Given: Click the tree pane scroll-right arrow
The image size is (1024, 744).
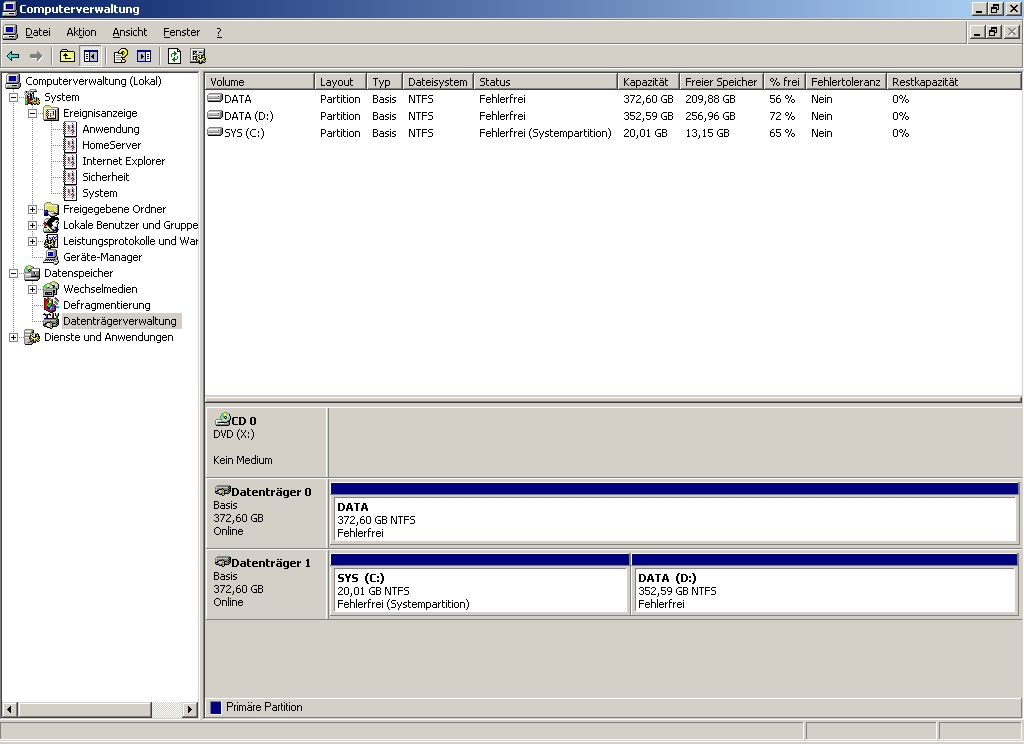Looking at the screenshot, I should [189, 709].
